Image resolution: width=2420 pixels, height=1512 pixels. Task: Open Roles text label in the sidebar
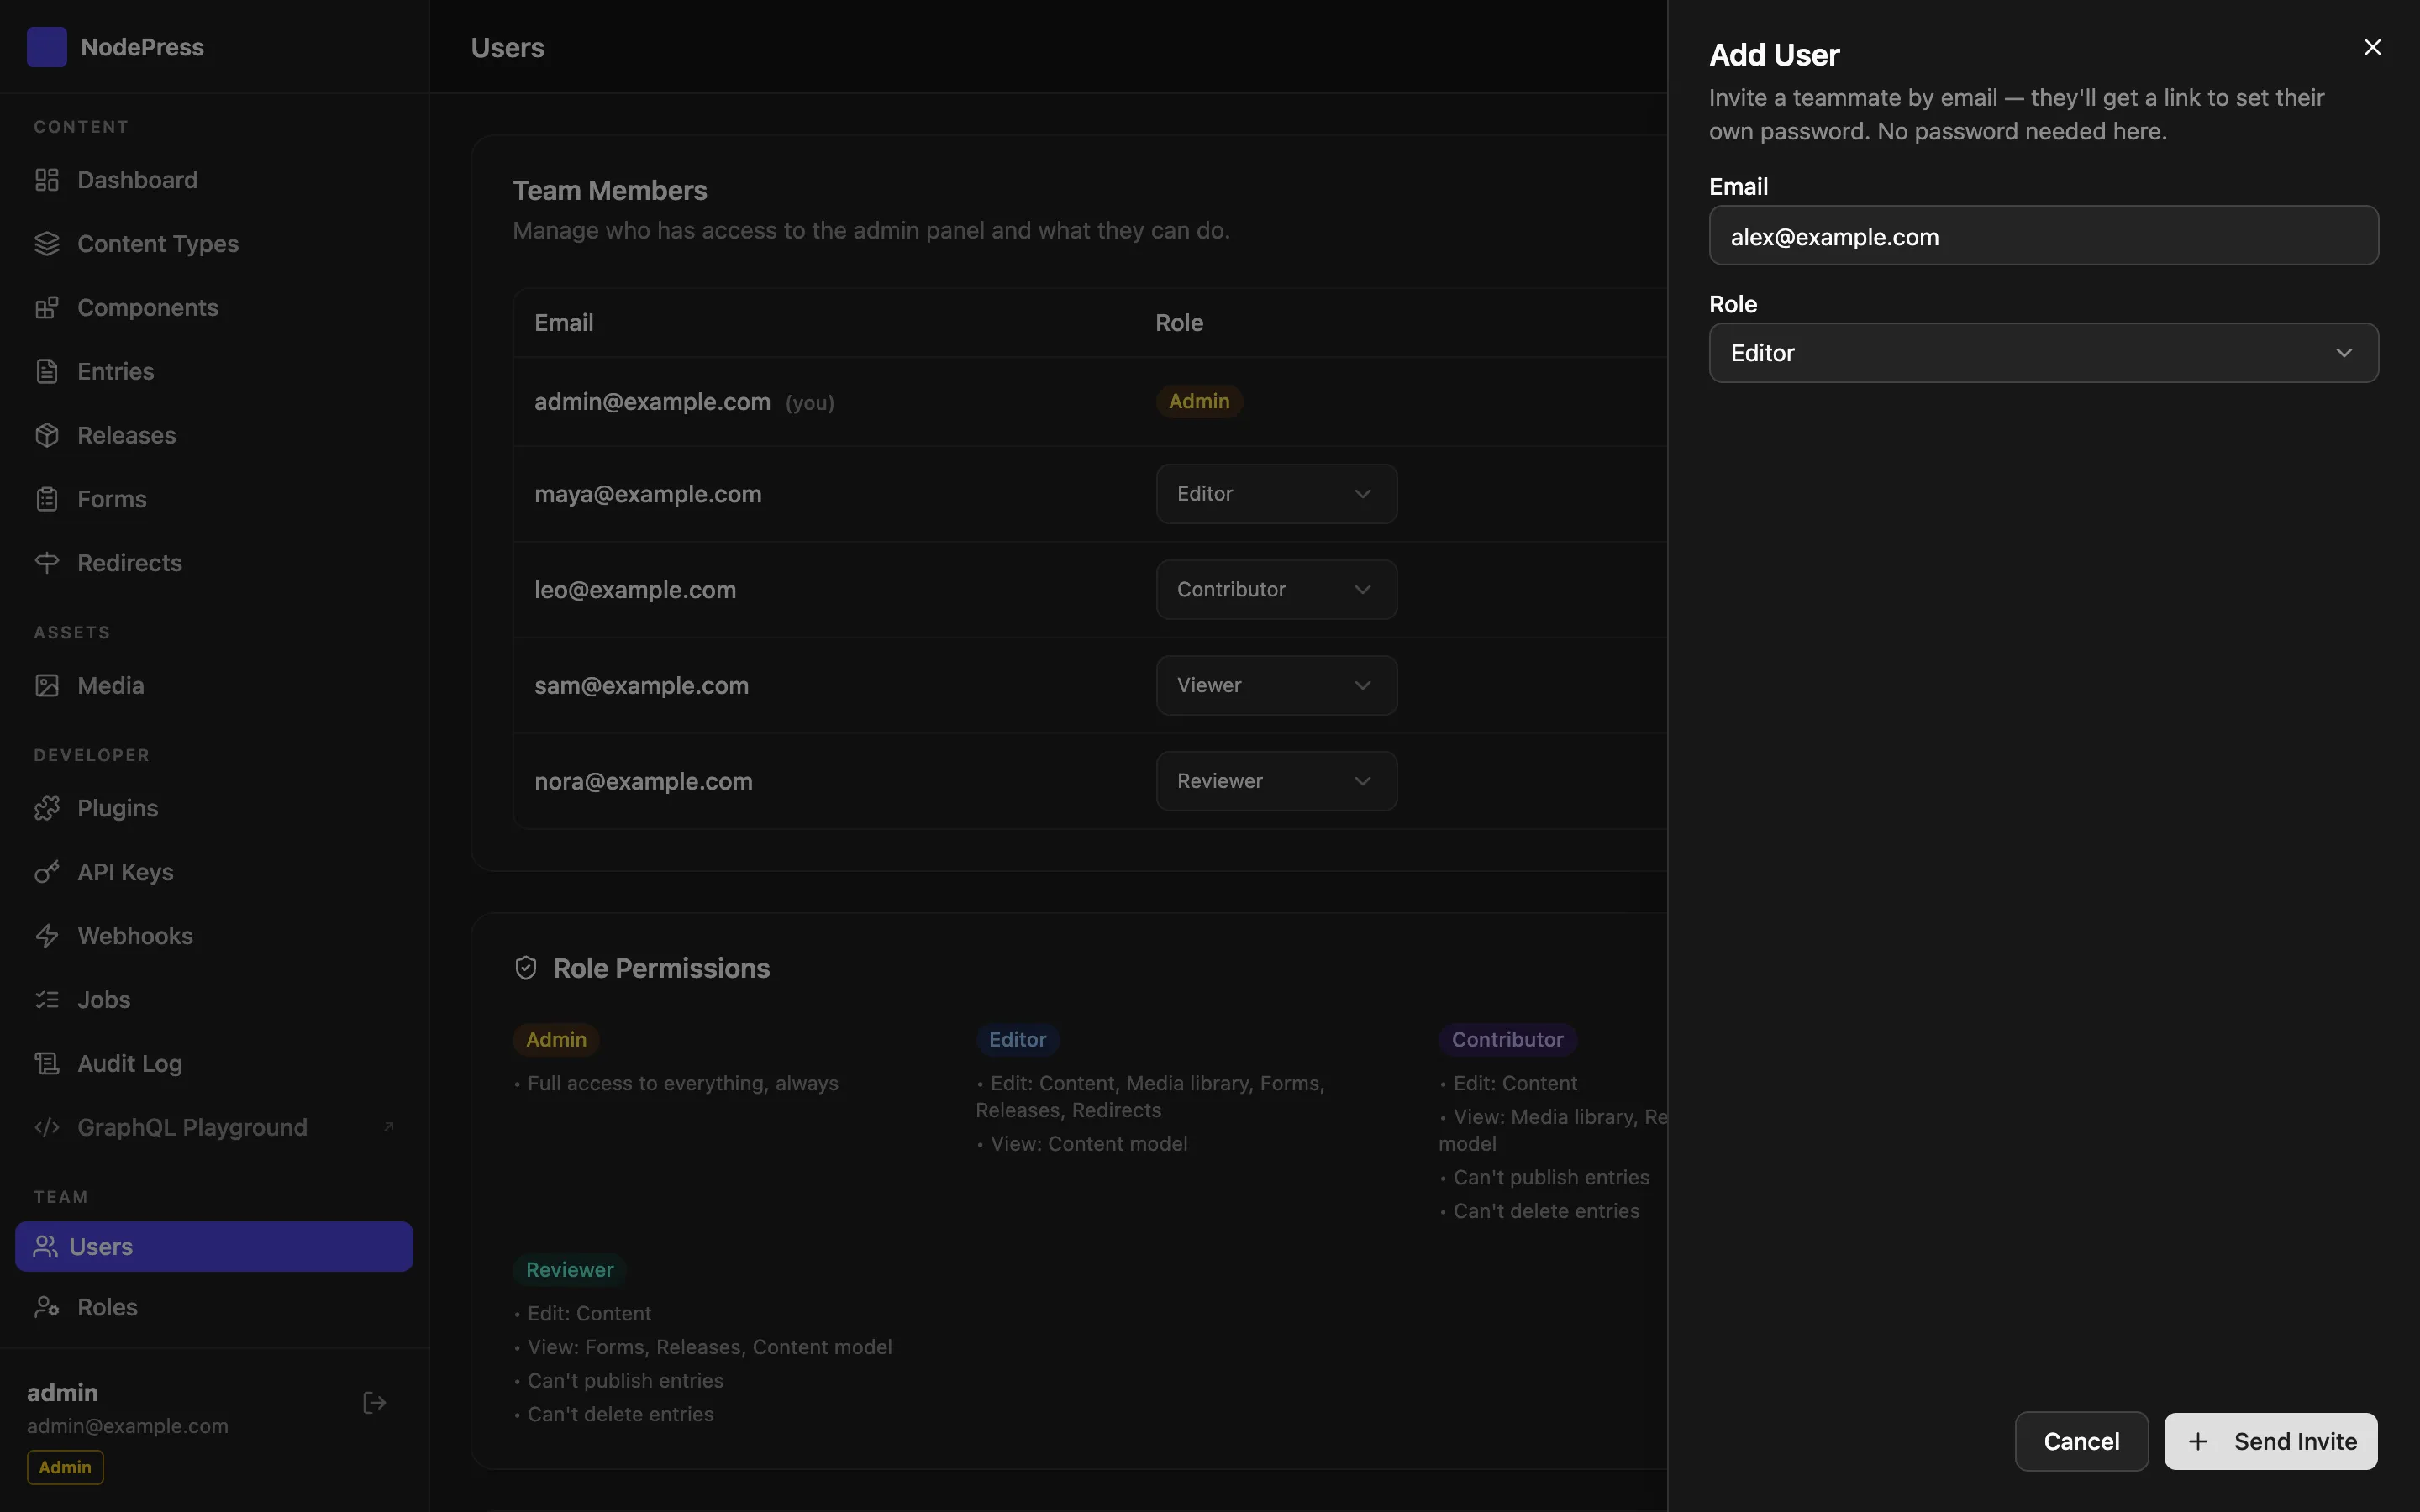click(x=108, y=1307)
